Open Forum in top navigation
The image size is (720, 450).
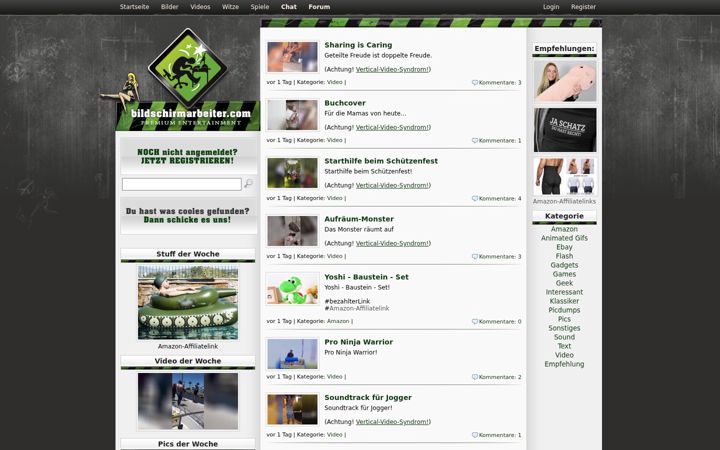coord(319,7)
